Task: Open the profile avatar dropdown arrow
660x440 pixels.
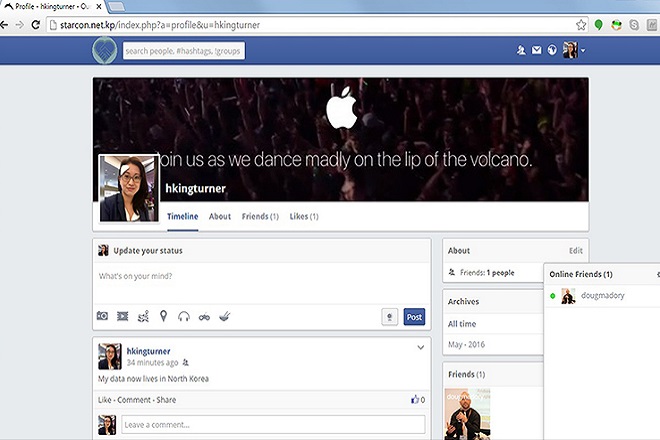Action: [x=583, y=51]
